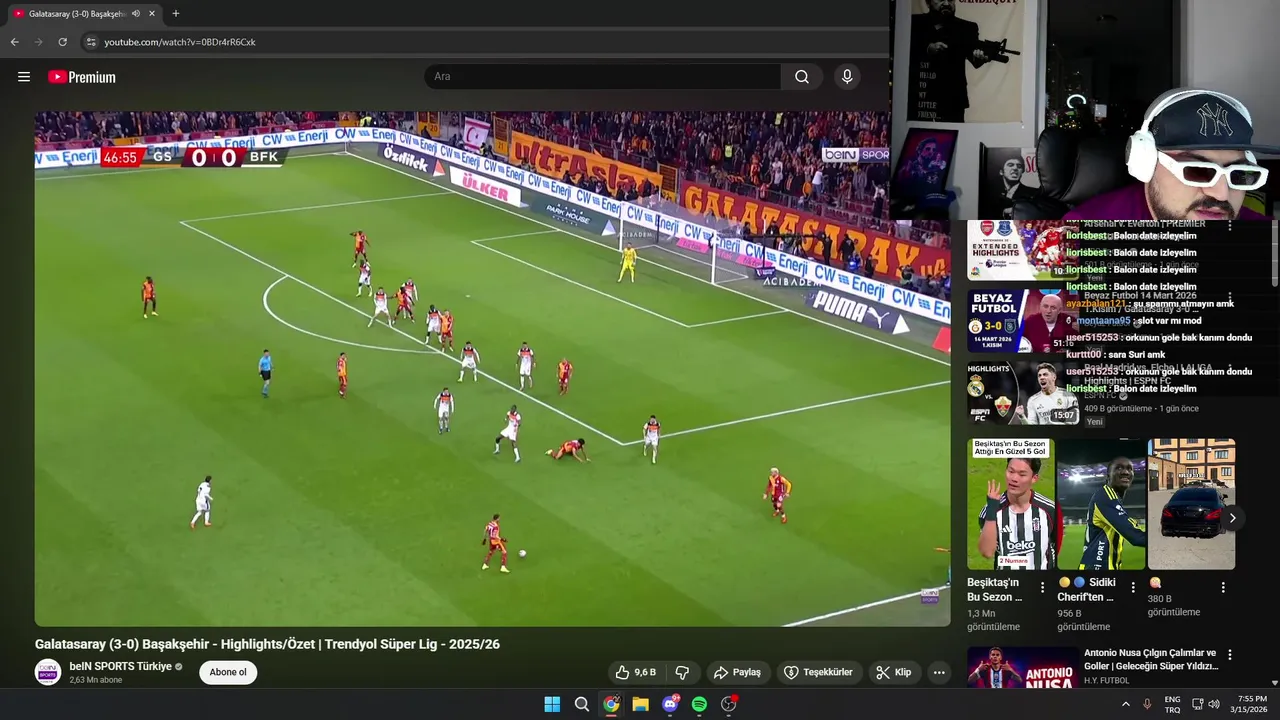Screen dimensions: 1280x720
Task: Open Arsenal Extended Highlights video thumbnail
Action: coord(1022,250)
